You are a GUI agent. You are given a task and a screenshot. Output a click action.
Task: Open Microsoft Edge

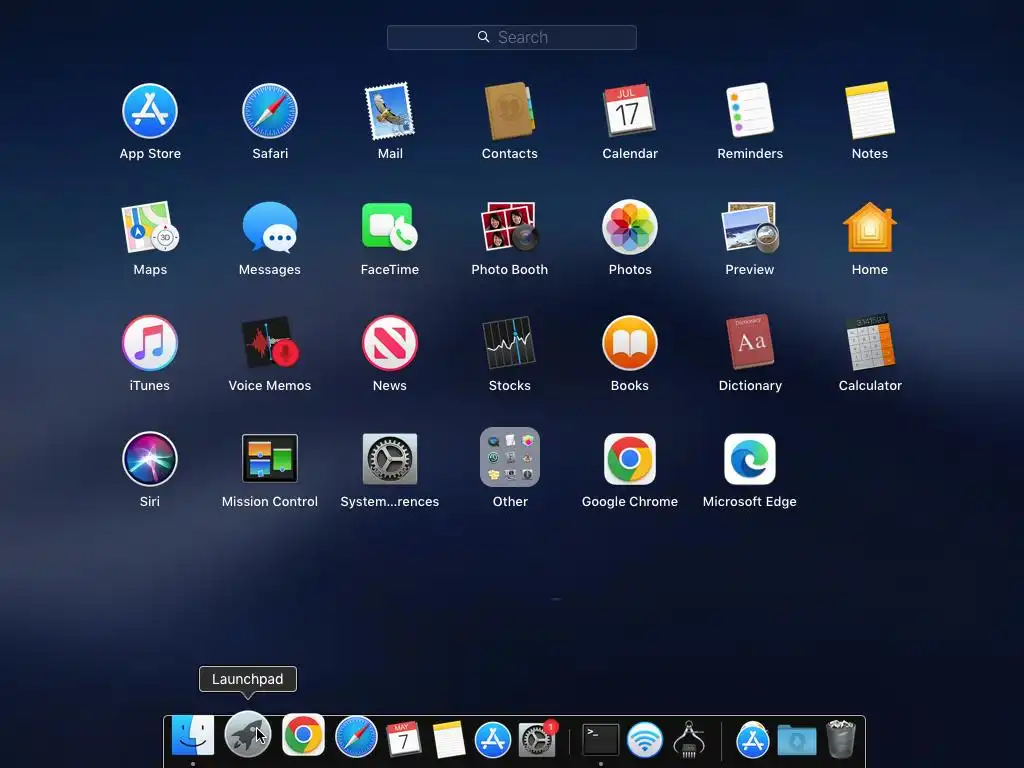pyautogui.click(x=750, y=458)
